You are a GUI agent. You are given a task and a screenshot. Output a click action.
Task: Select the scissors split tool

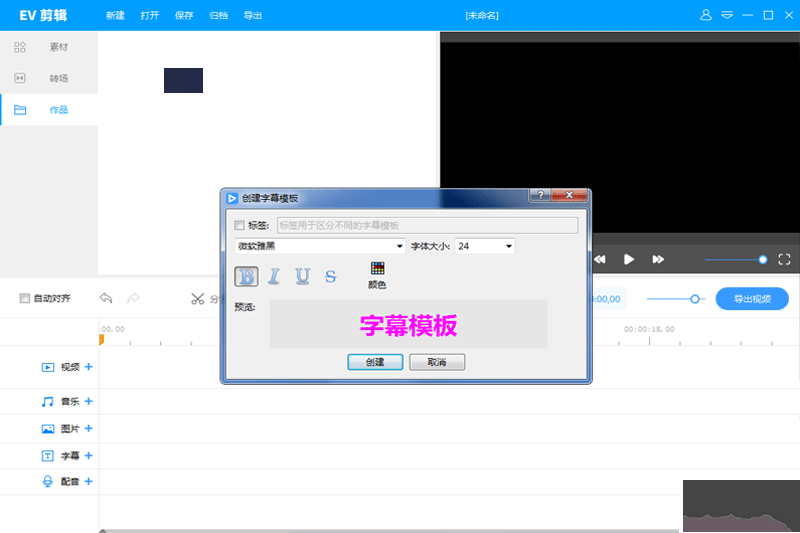point(197,299)
